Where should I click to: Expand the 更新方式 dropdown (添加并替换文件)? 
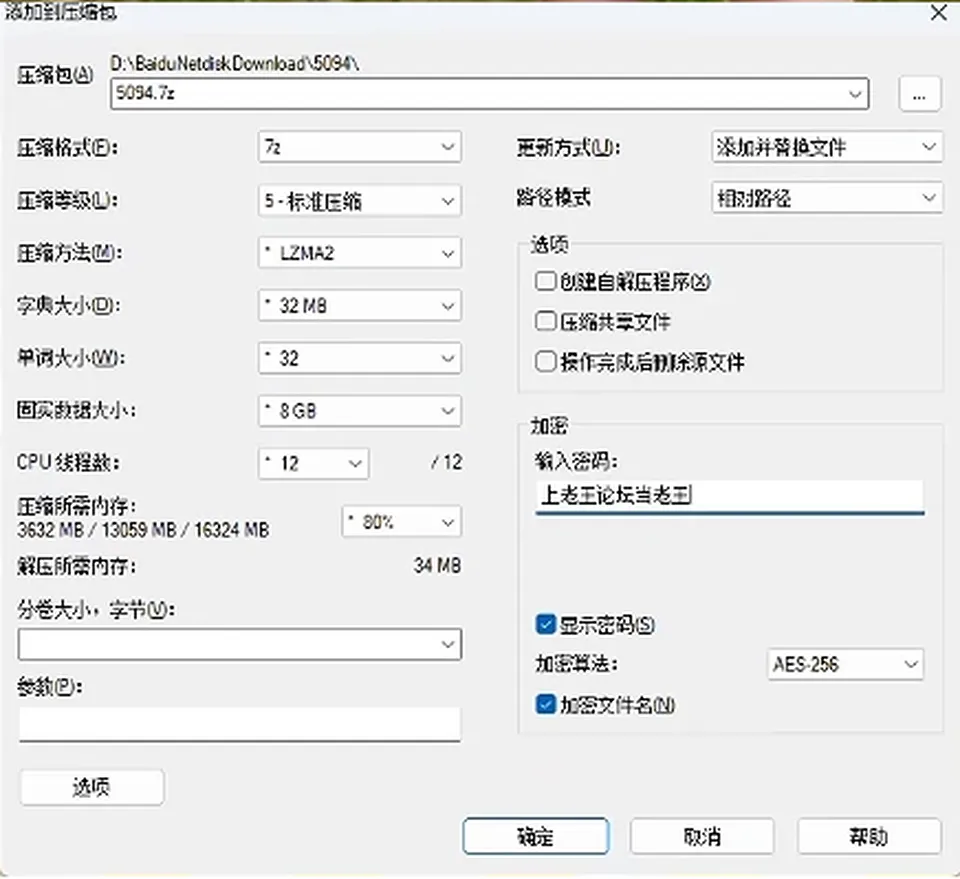pos(827,147)
